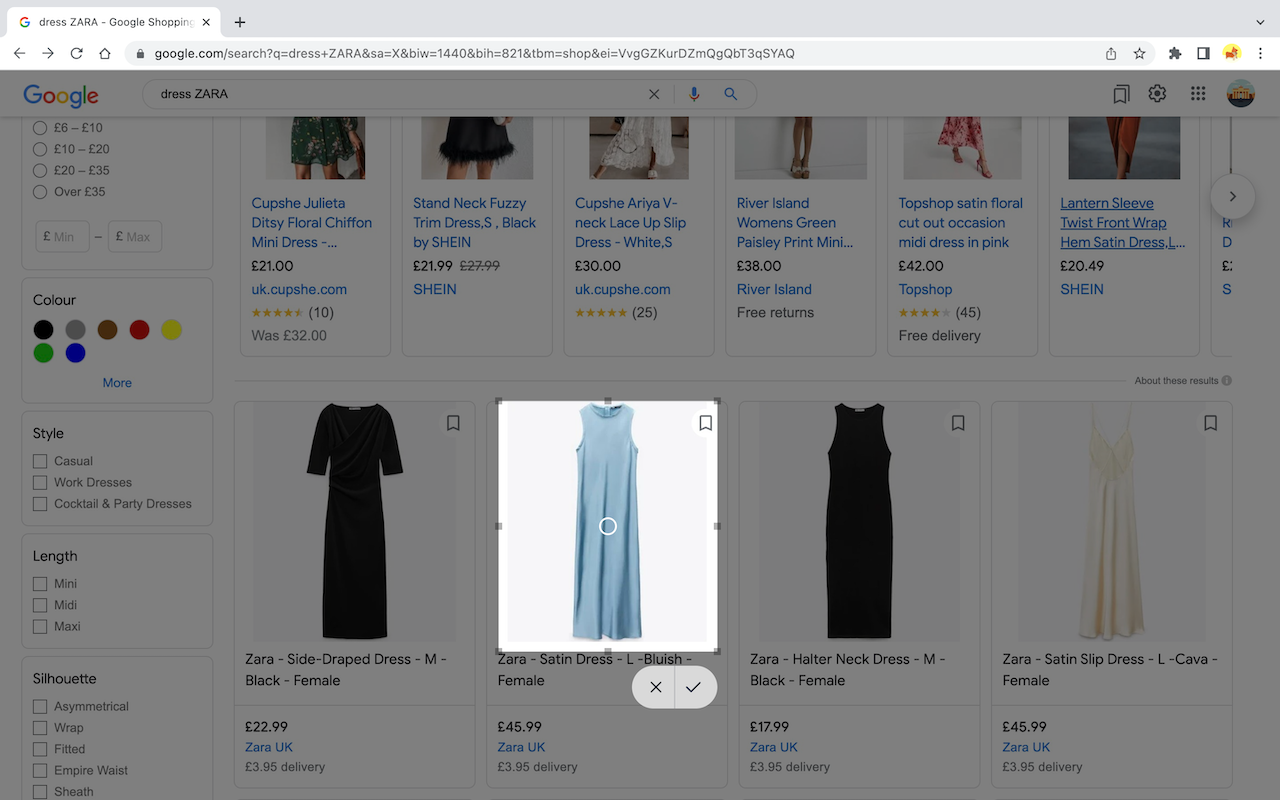Tick the Work Dresses style checkbox
The width and height of the screenshot is (1280, 800).
tap(40, 483)
